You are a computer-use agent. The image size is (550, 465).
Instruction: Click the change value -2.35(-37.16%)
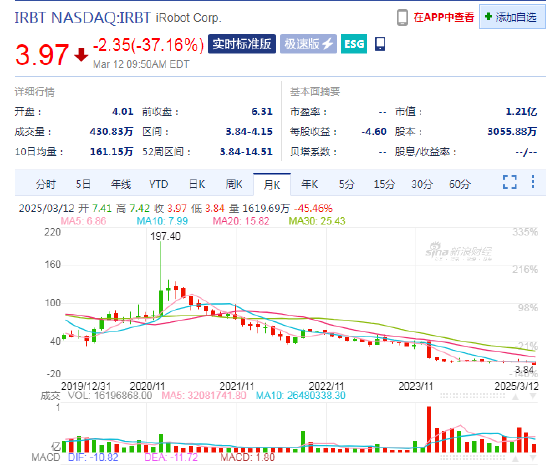148,45
